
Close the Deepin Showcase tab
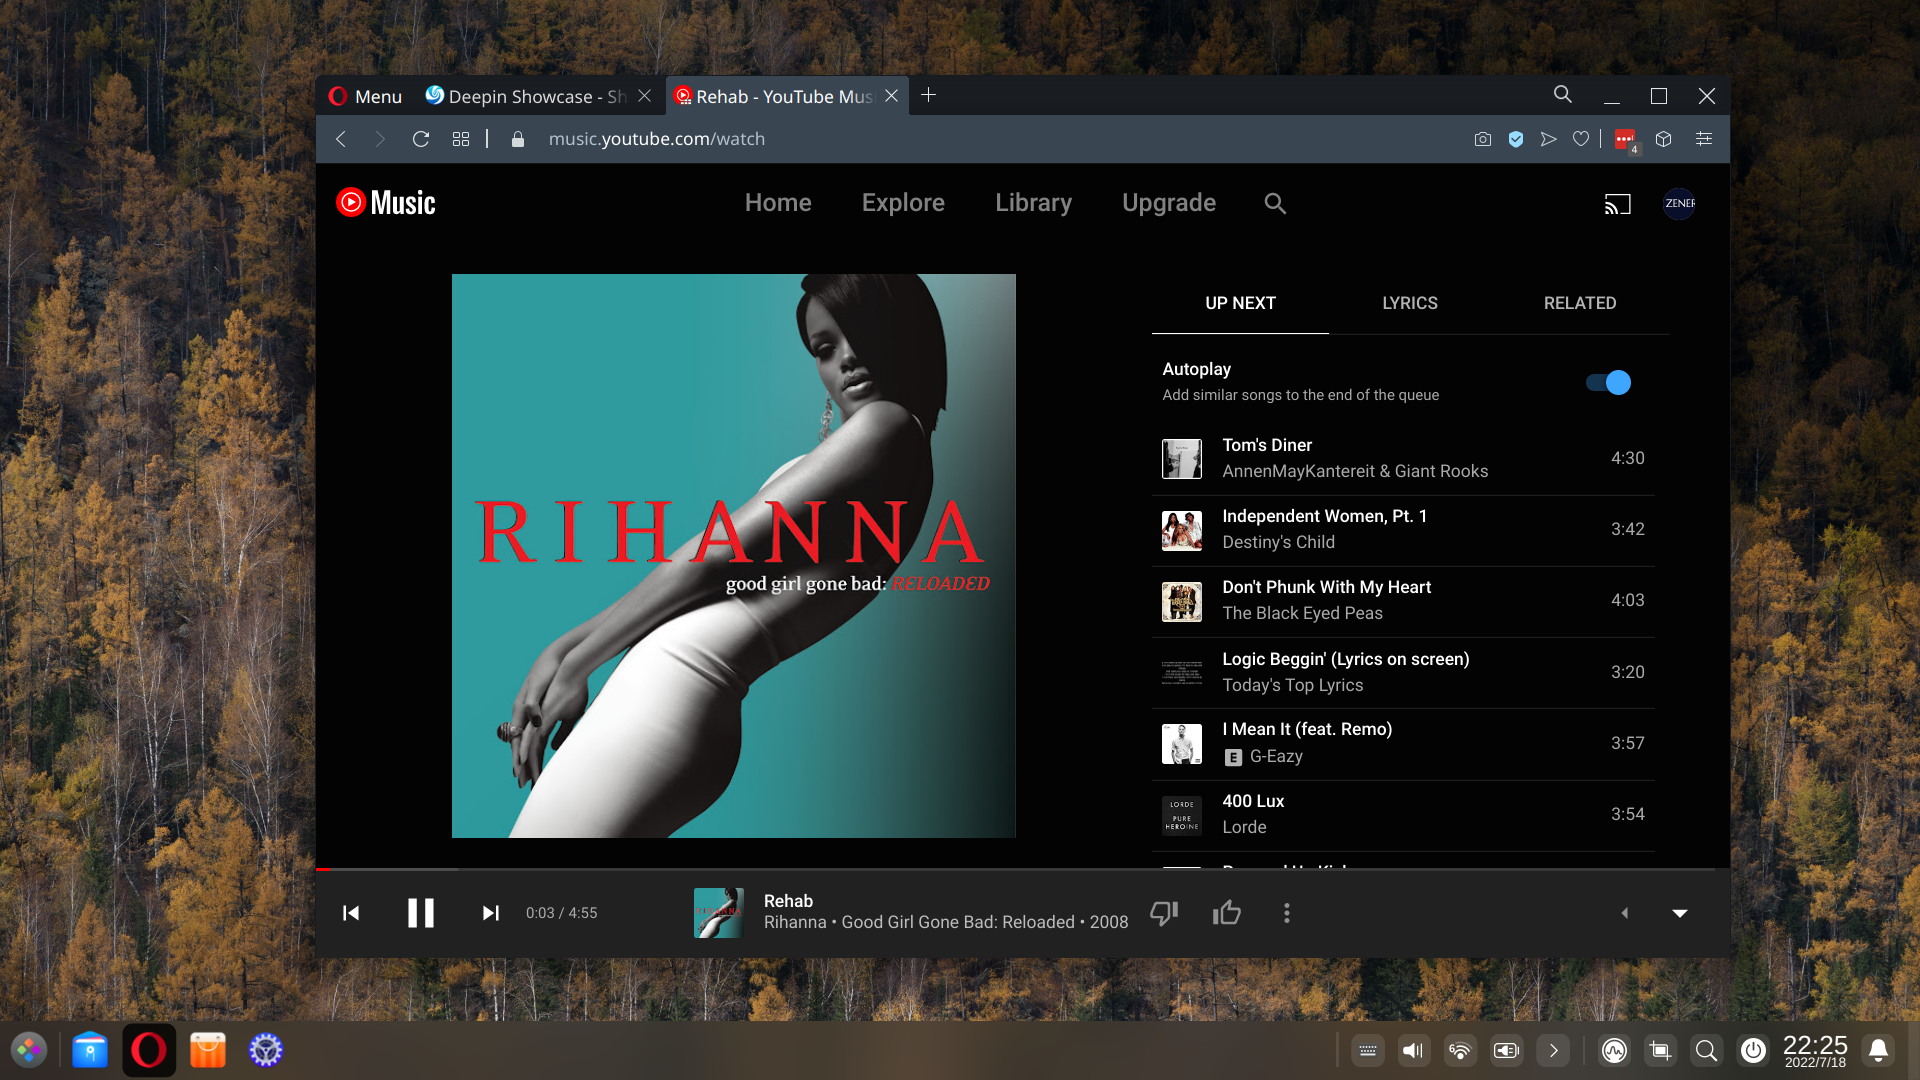click(x=645, y=96)
